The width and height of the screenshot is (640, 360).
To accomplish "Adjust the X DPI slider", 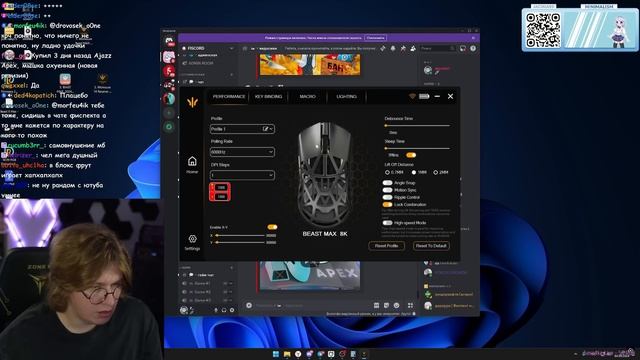I will pos(240,236).
